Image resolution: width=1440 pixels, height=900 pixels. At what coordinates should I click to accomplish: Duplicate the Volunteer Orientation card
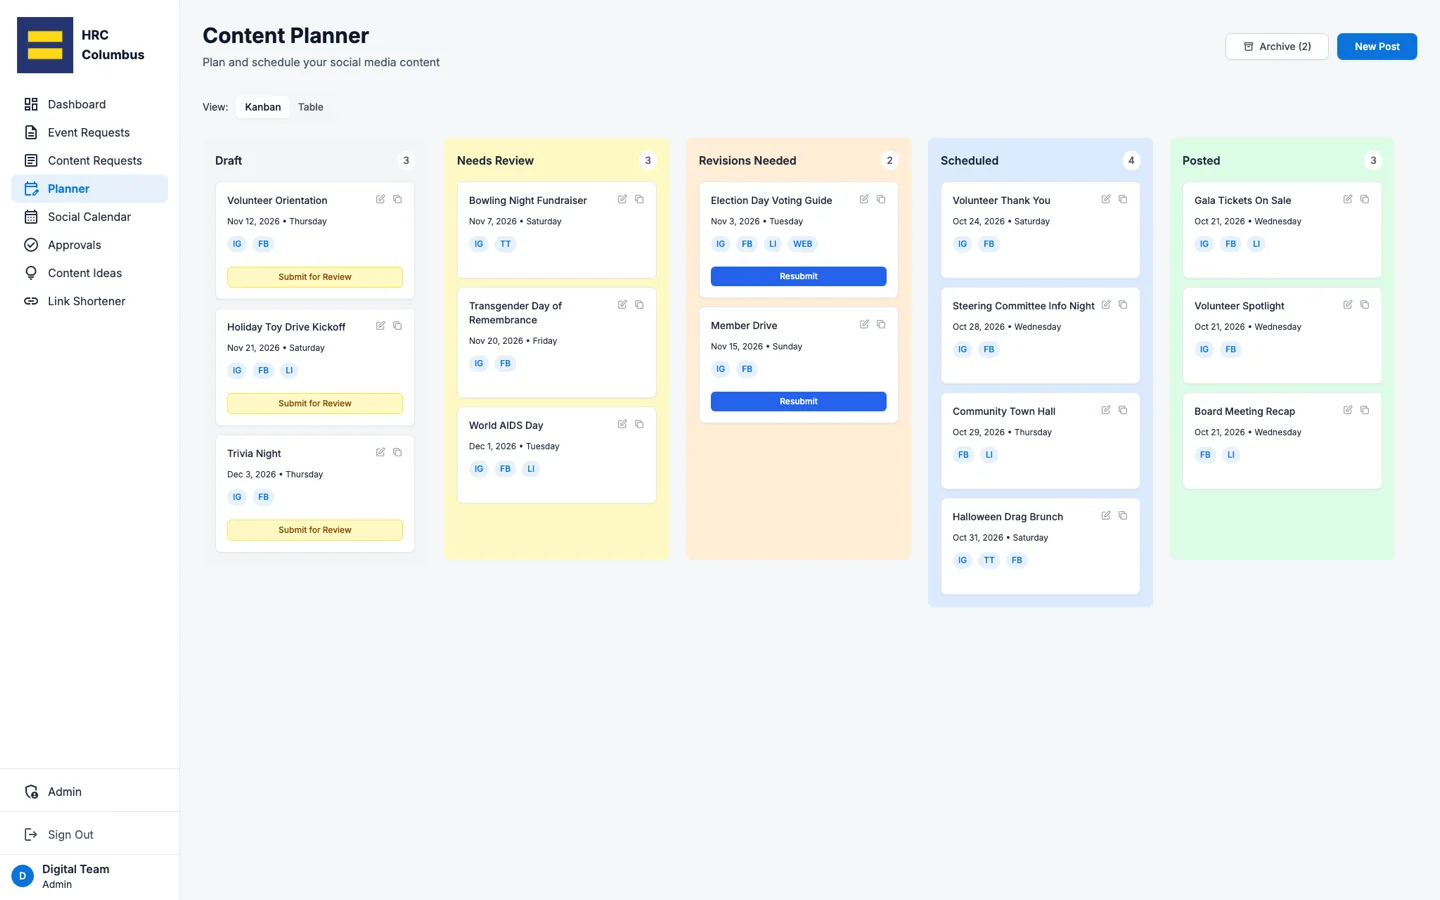(x=397, y=199)
